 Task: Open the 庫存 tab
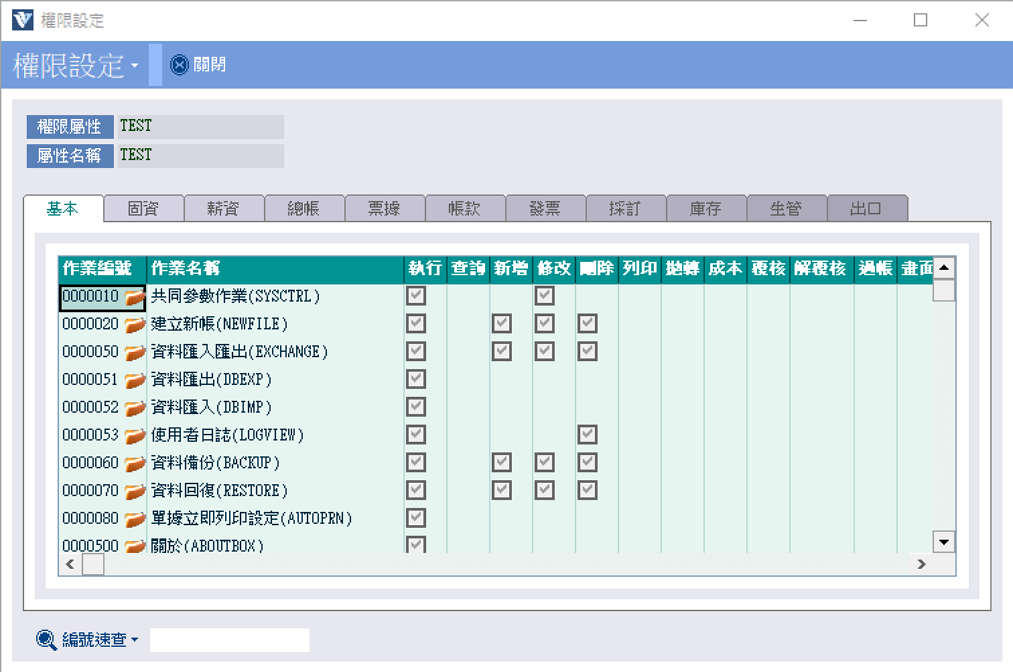click(x=706, y=208)
